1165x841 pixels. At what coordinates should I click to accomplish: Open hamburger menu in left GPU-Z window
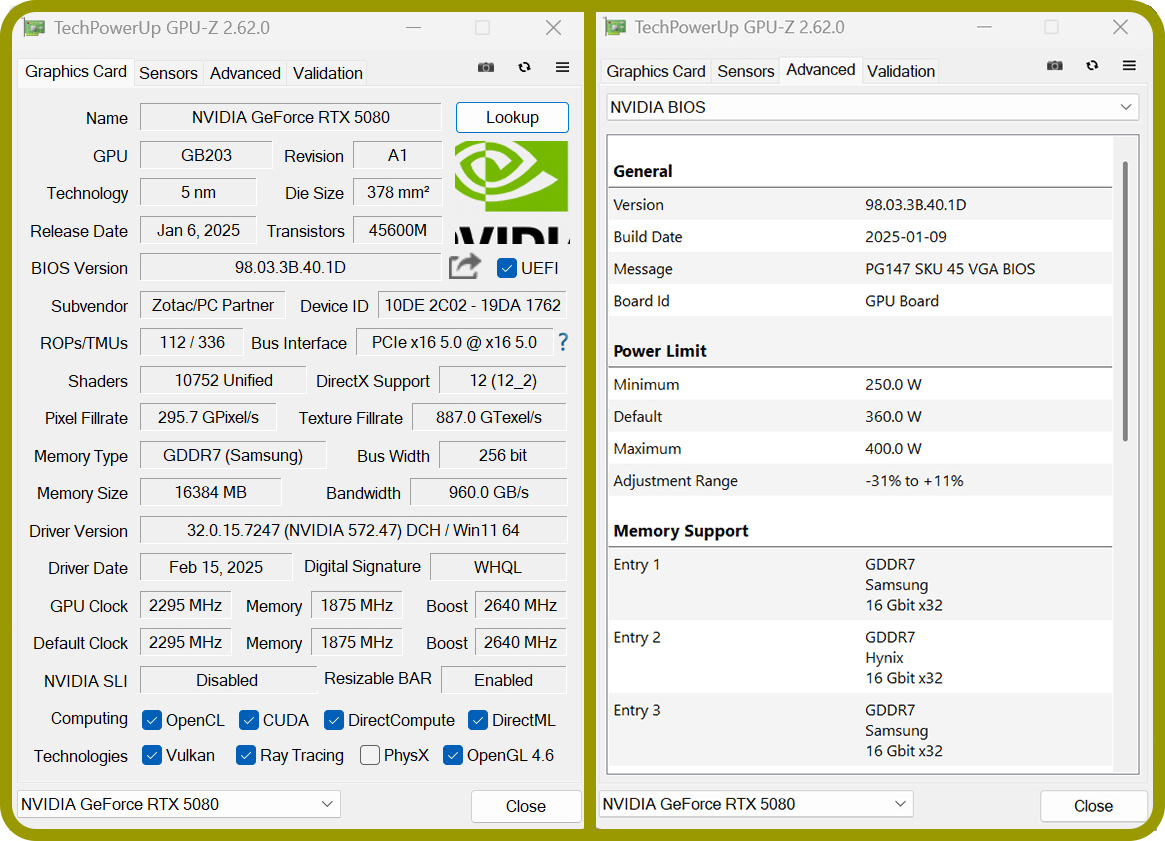(x=562, y=68)
